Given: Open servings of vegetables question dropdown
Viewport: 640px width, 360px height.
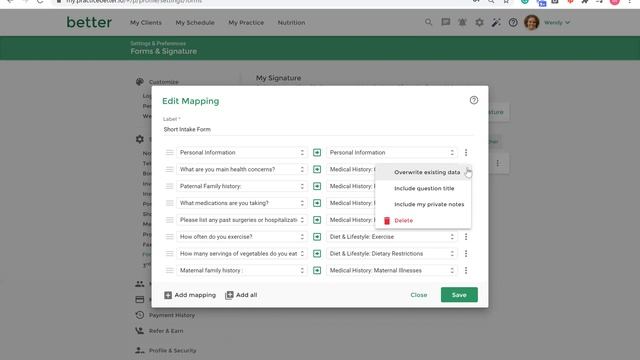Looking at the screenshot, I should (x=242, y=253).
